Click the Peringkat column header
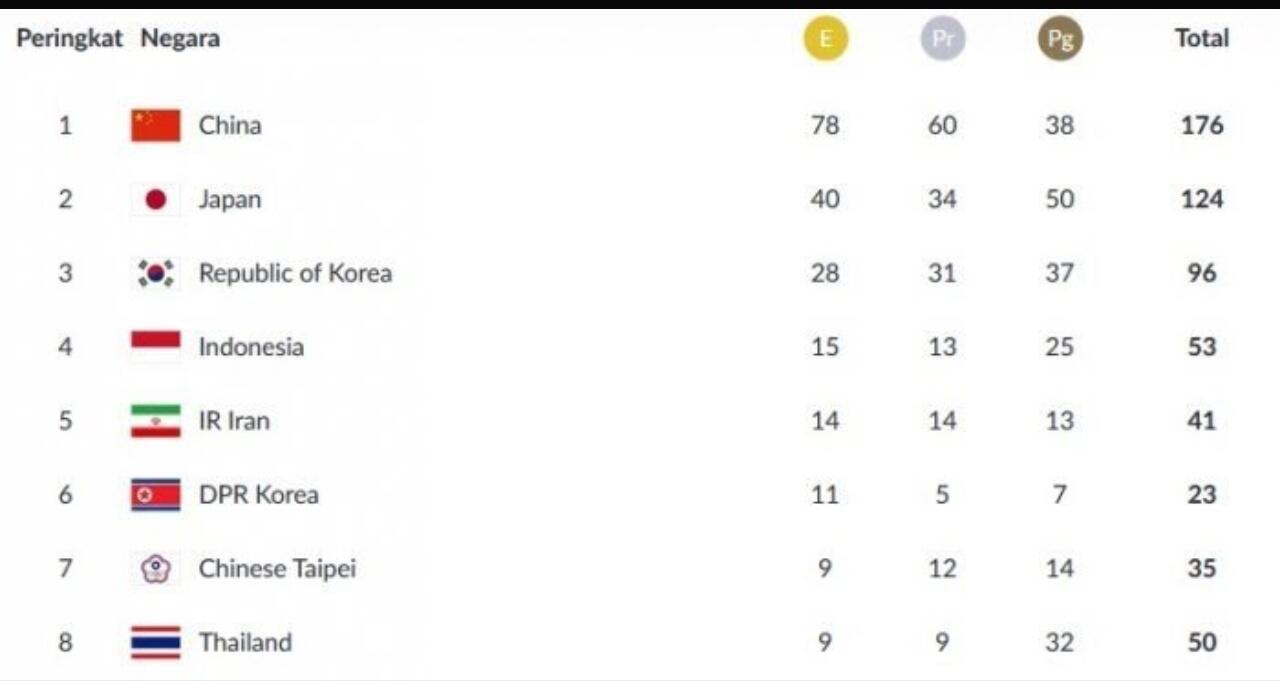Viewport: 1280px width, 681px height. [x=69, y=39]
